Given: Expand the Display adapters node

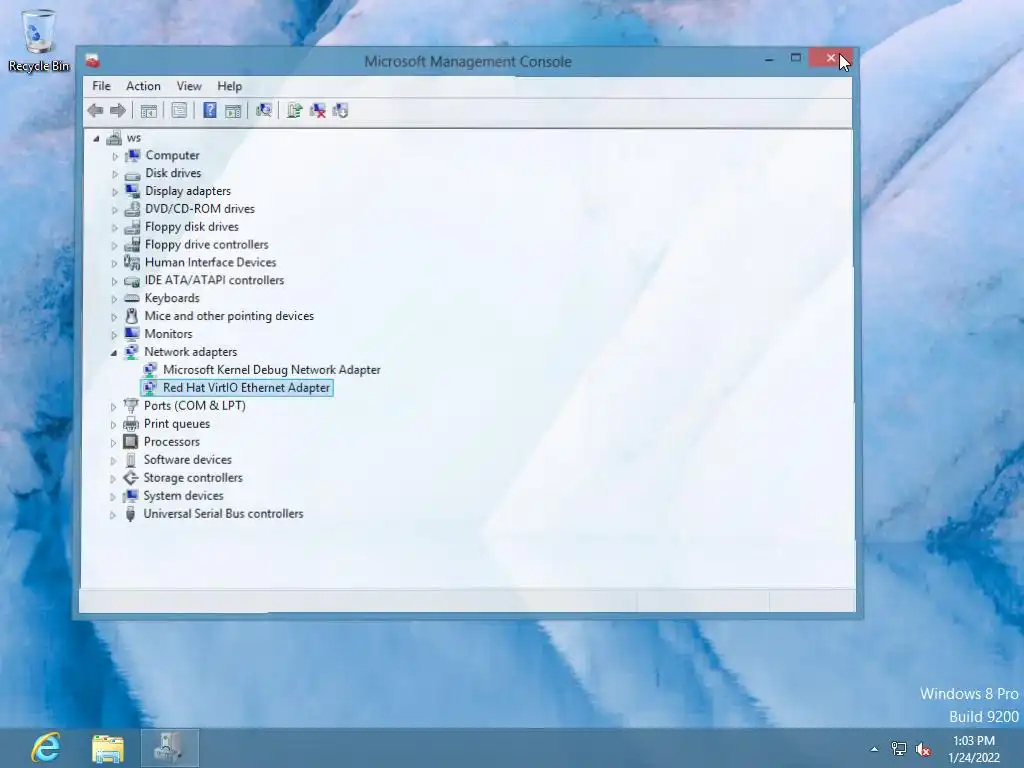Looking at the screenshot, I should (x=115, y=192).
